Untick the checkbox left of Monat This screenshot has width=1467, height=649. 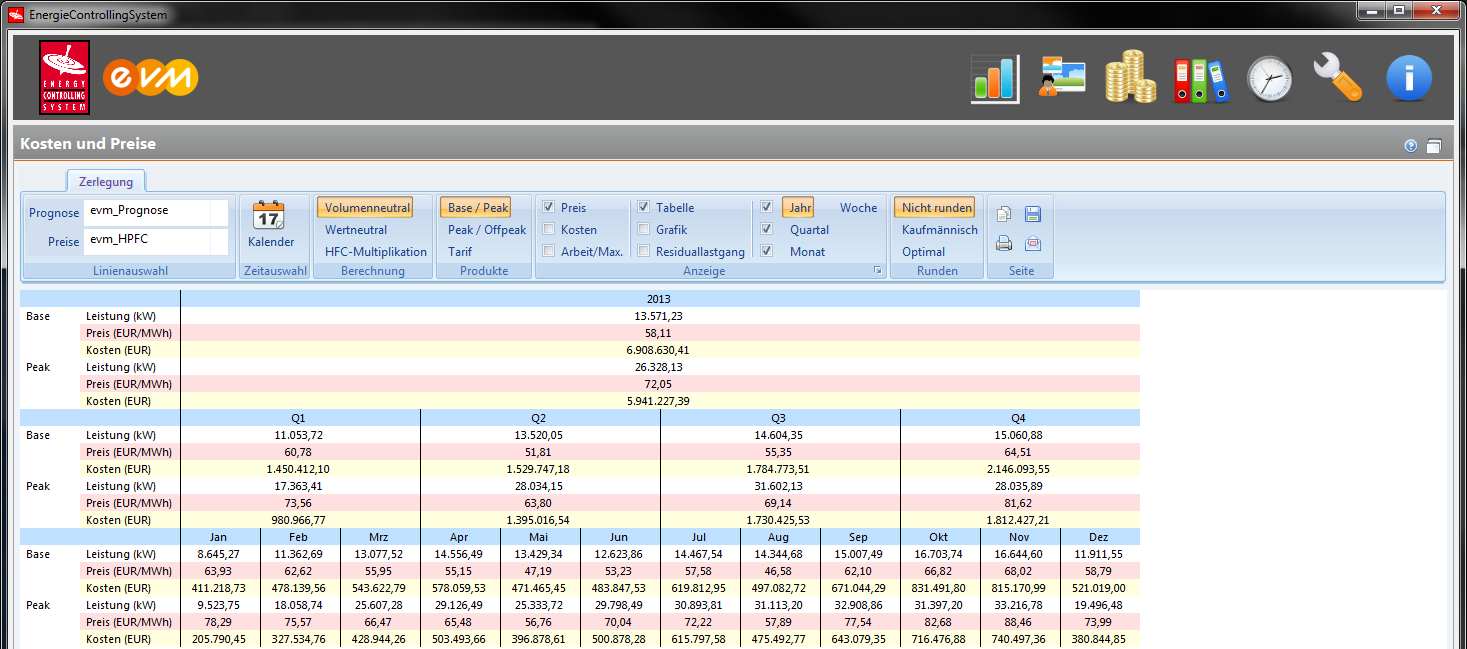point(766,252)
